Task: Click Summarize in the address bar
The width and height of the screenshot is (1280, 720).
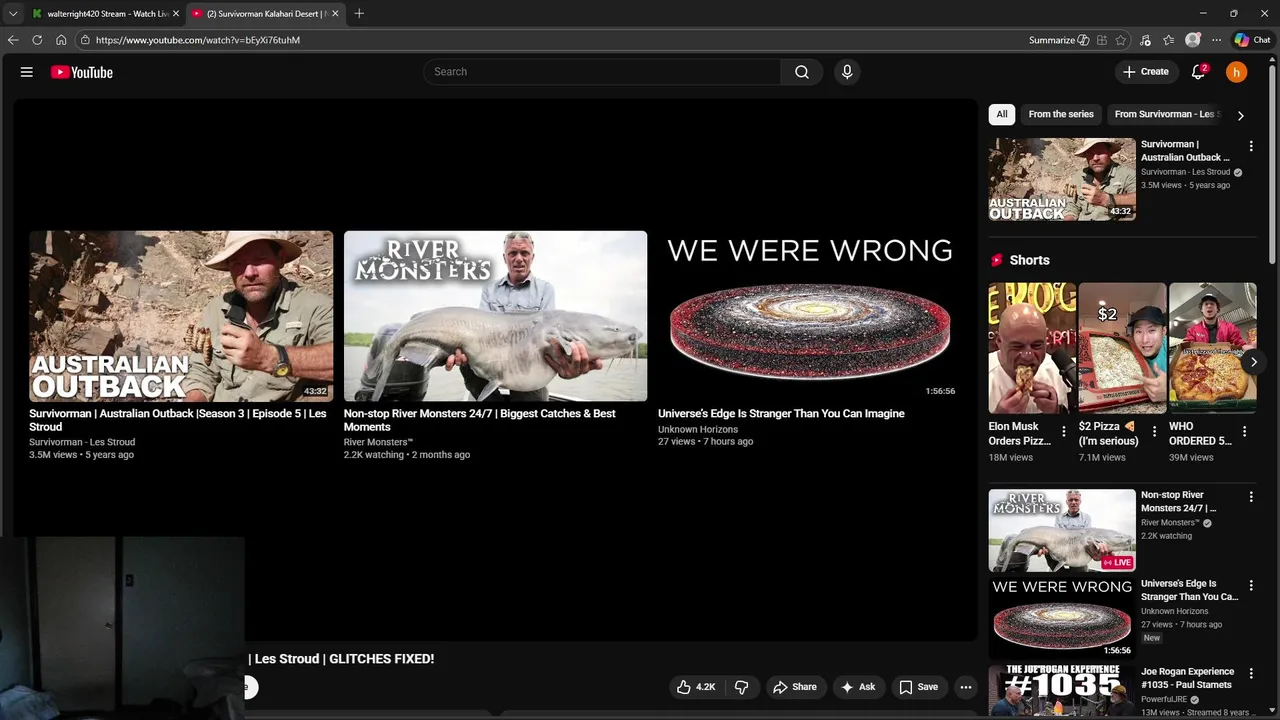Action: tap(1058, 40)
